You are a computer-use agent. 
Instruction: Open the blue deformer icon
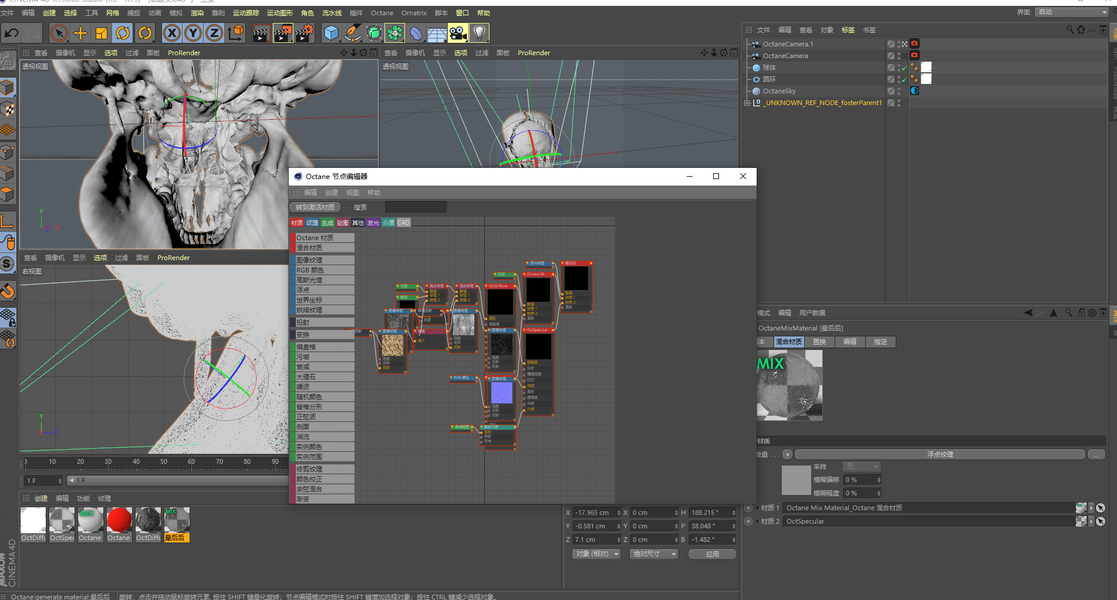pos(416,33)
